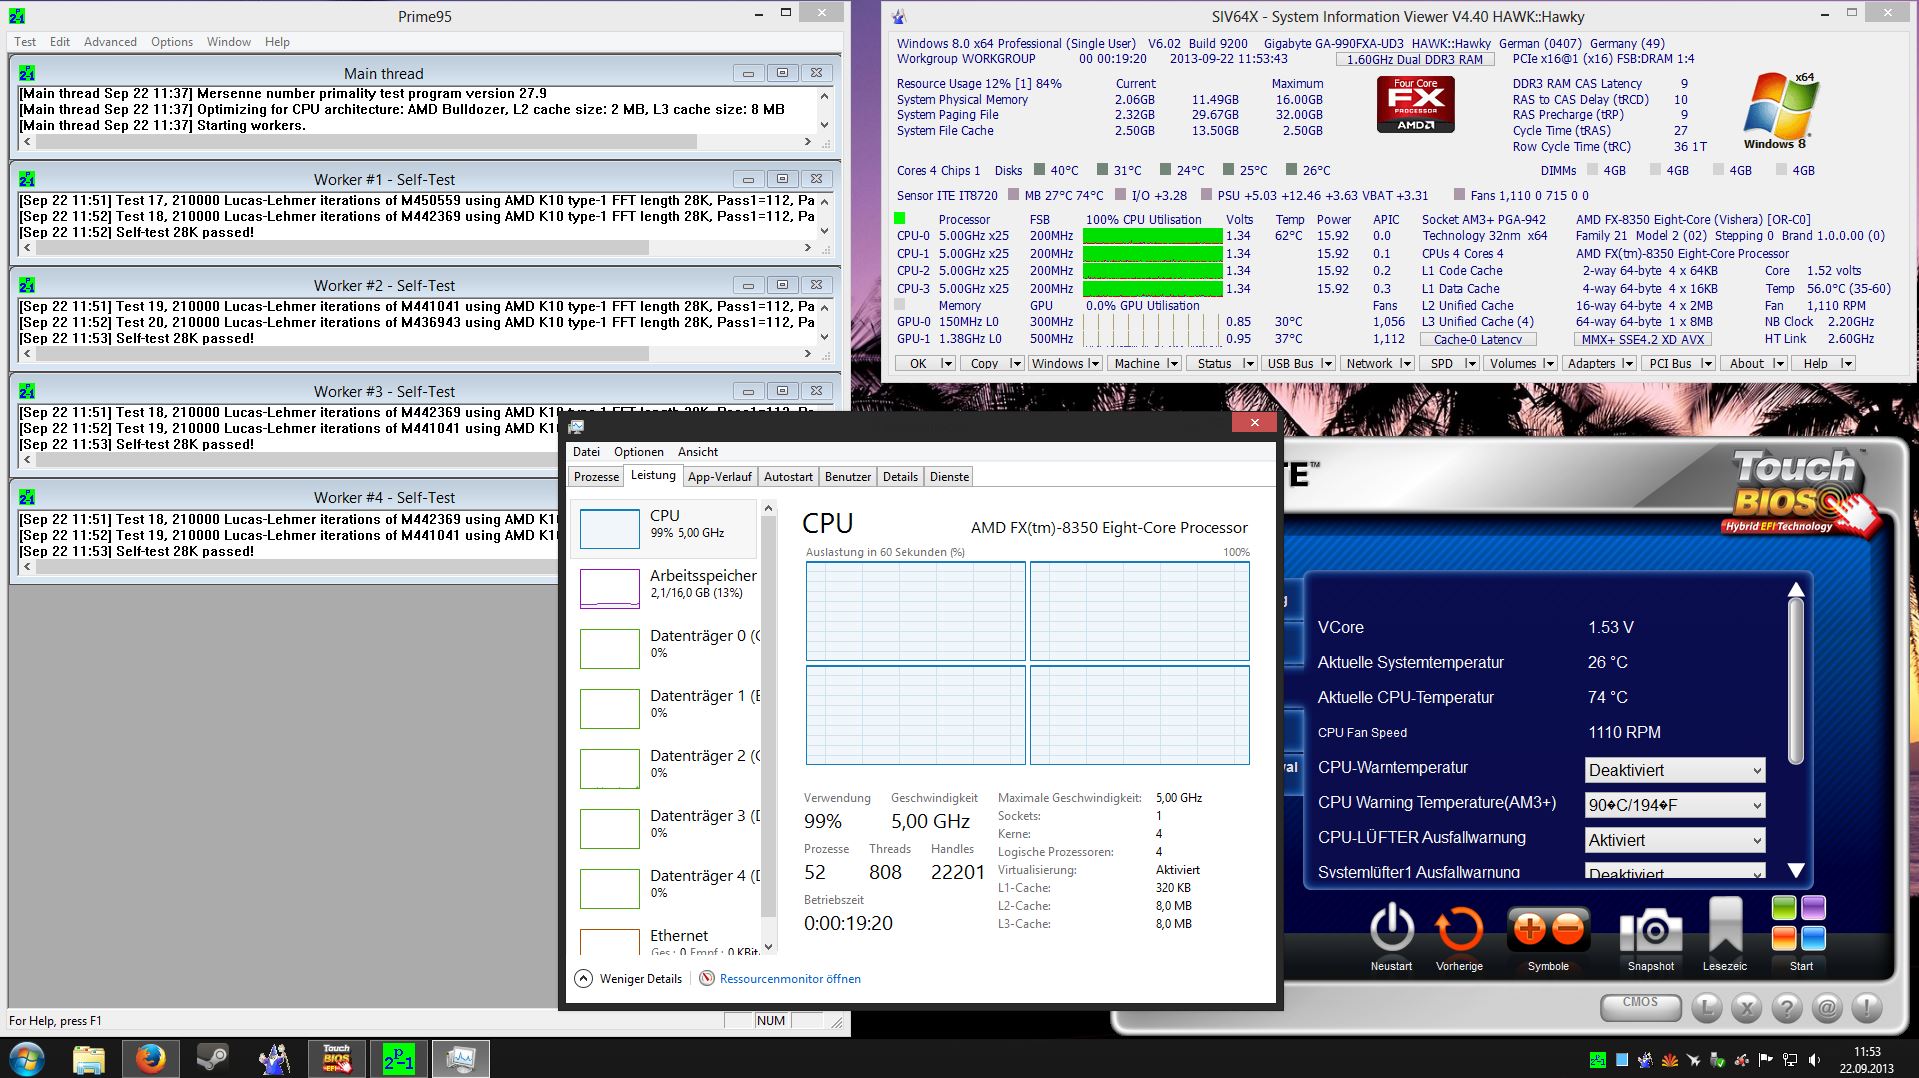The width and height of the screenshot is (1919, 1078).
Task: Open the Ressourcenmonitor öffnen link
Action: [x=790, y=979]
